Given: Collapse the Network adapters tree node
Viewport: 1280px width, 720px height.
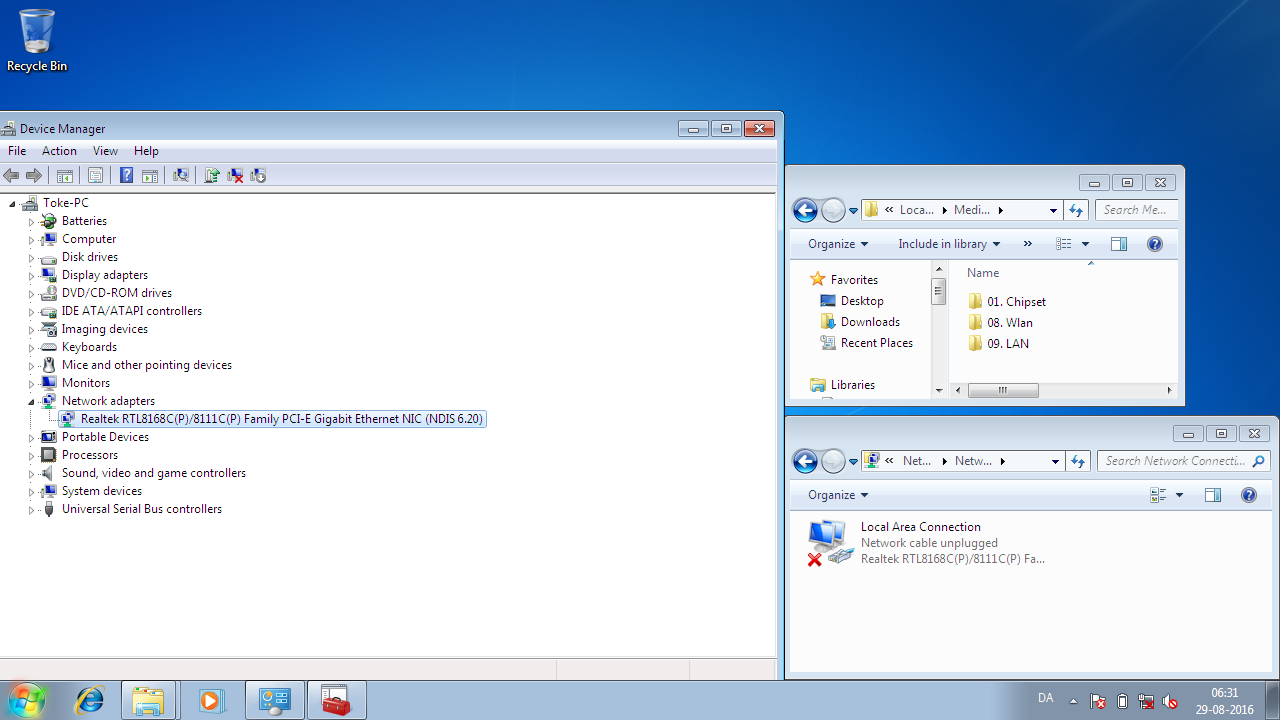Looking at the screenshot, I should [31, 401].
